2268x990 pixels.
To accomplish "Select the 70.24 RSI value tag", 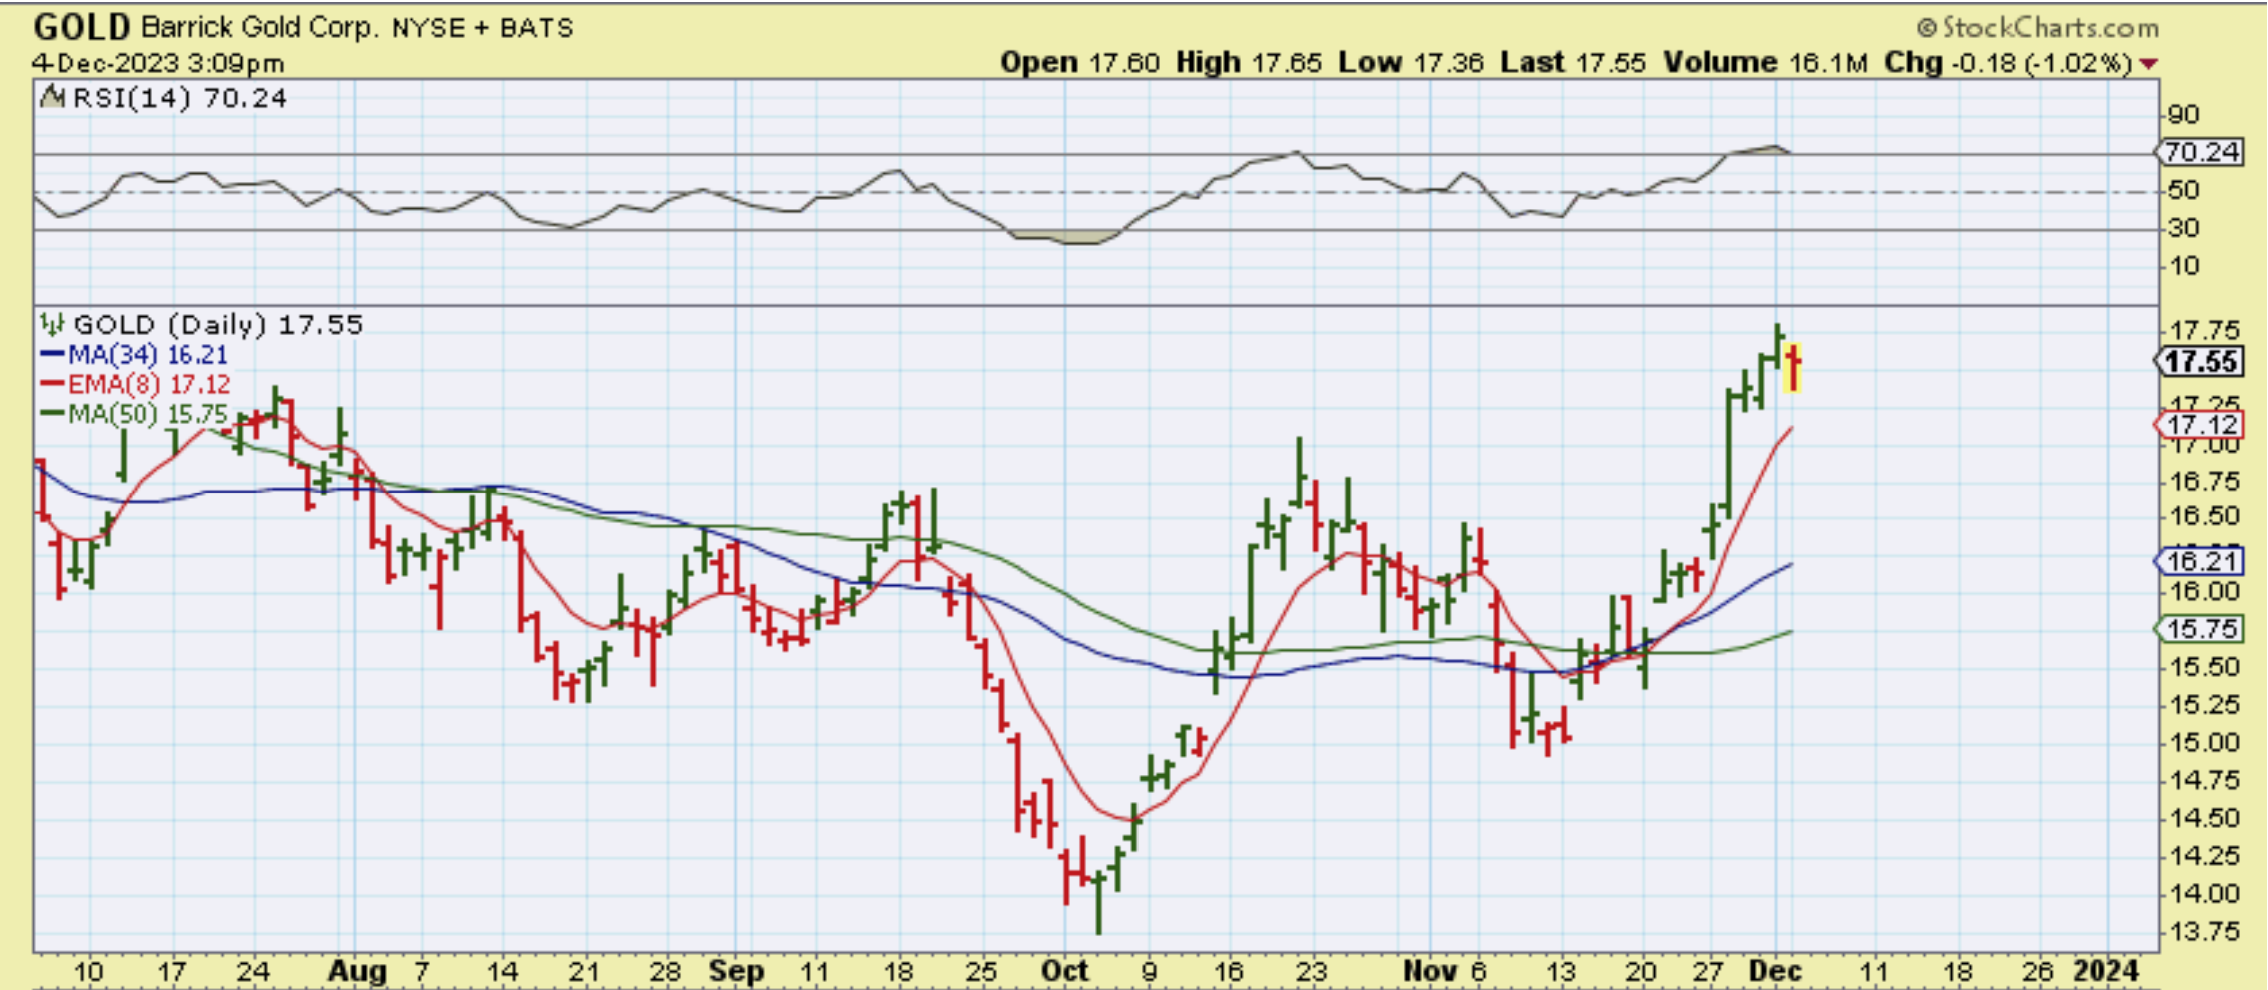I will [2199, 152].
